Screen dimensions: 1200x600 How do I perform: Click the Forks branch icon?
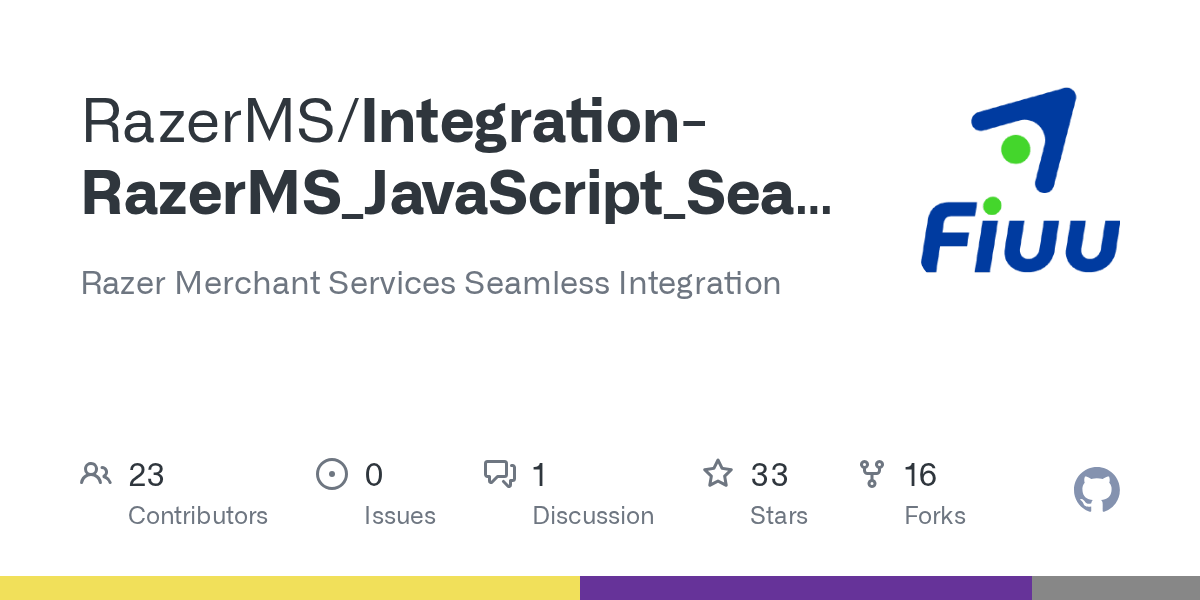click(x=872, y=474)
